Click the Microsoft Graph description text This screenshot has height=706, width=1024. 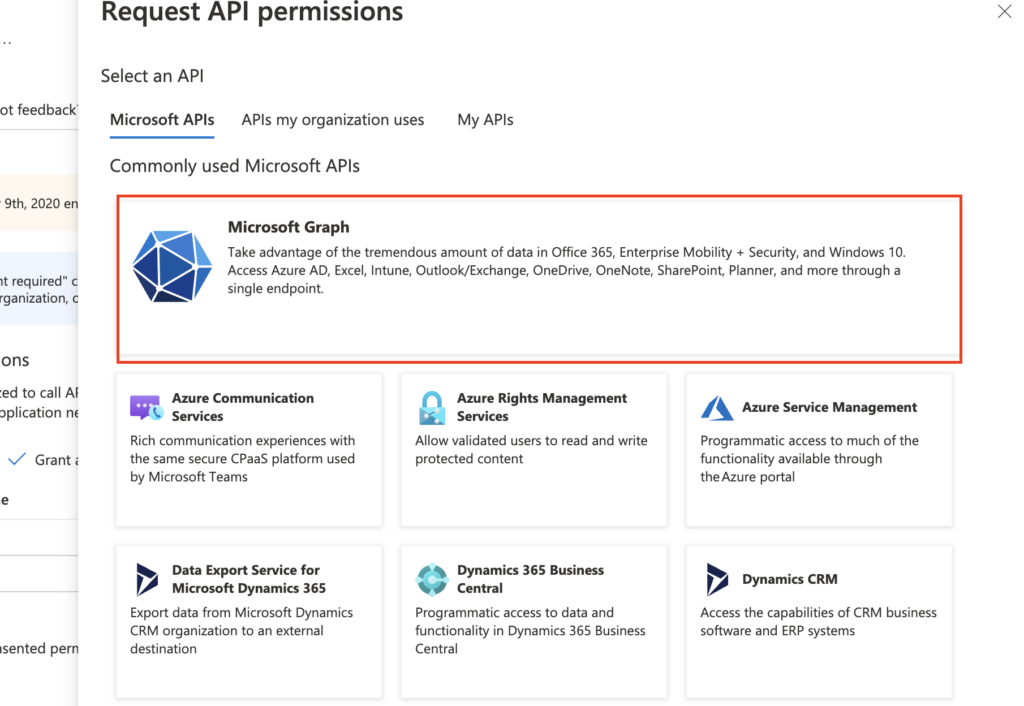[566, 270]
